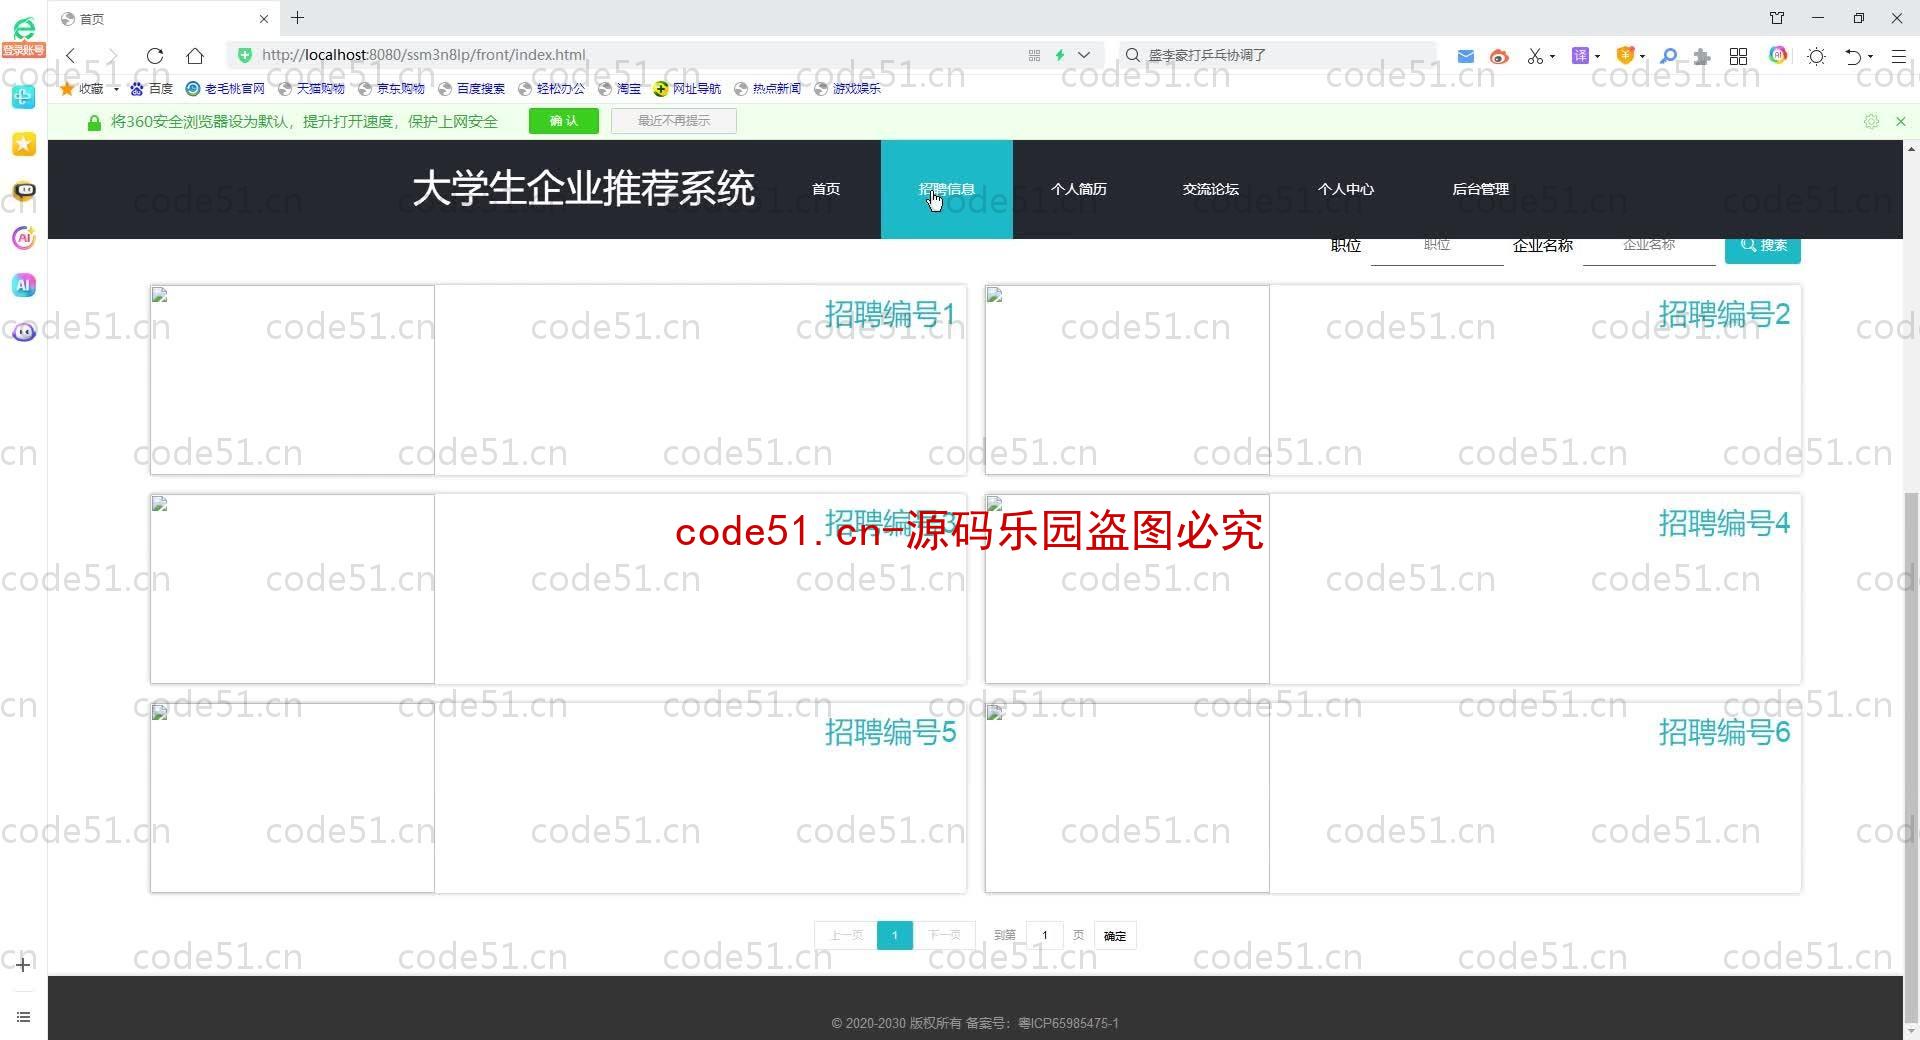Open the mail icon in toolbar
Screen dimensions: 1920x1040
pyautogui.click(x=1465, y=56)
